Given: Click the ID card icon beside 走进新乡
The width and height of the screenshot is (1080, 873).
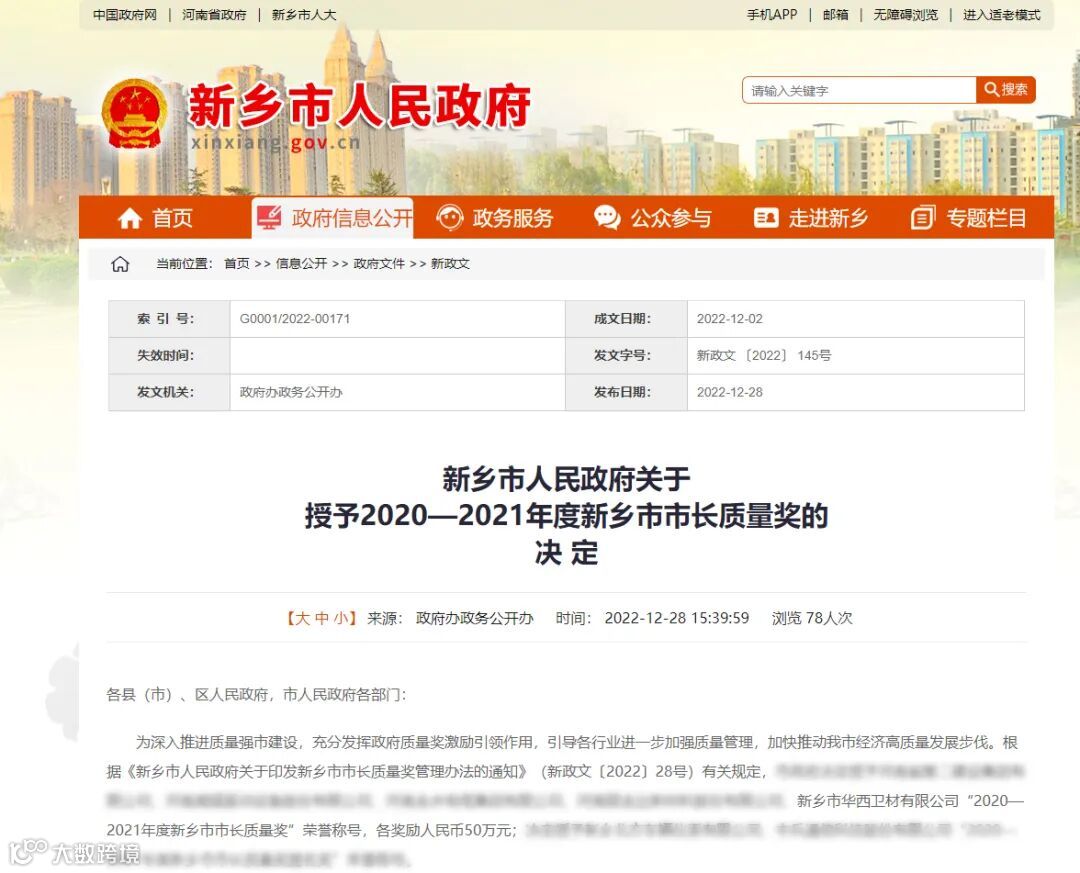Looking at the screenshot, I should (766, 218).
